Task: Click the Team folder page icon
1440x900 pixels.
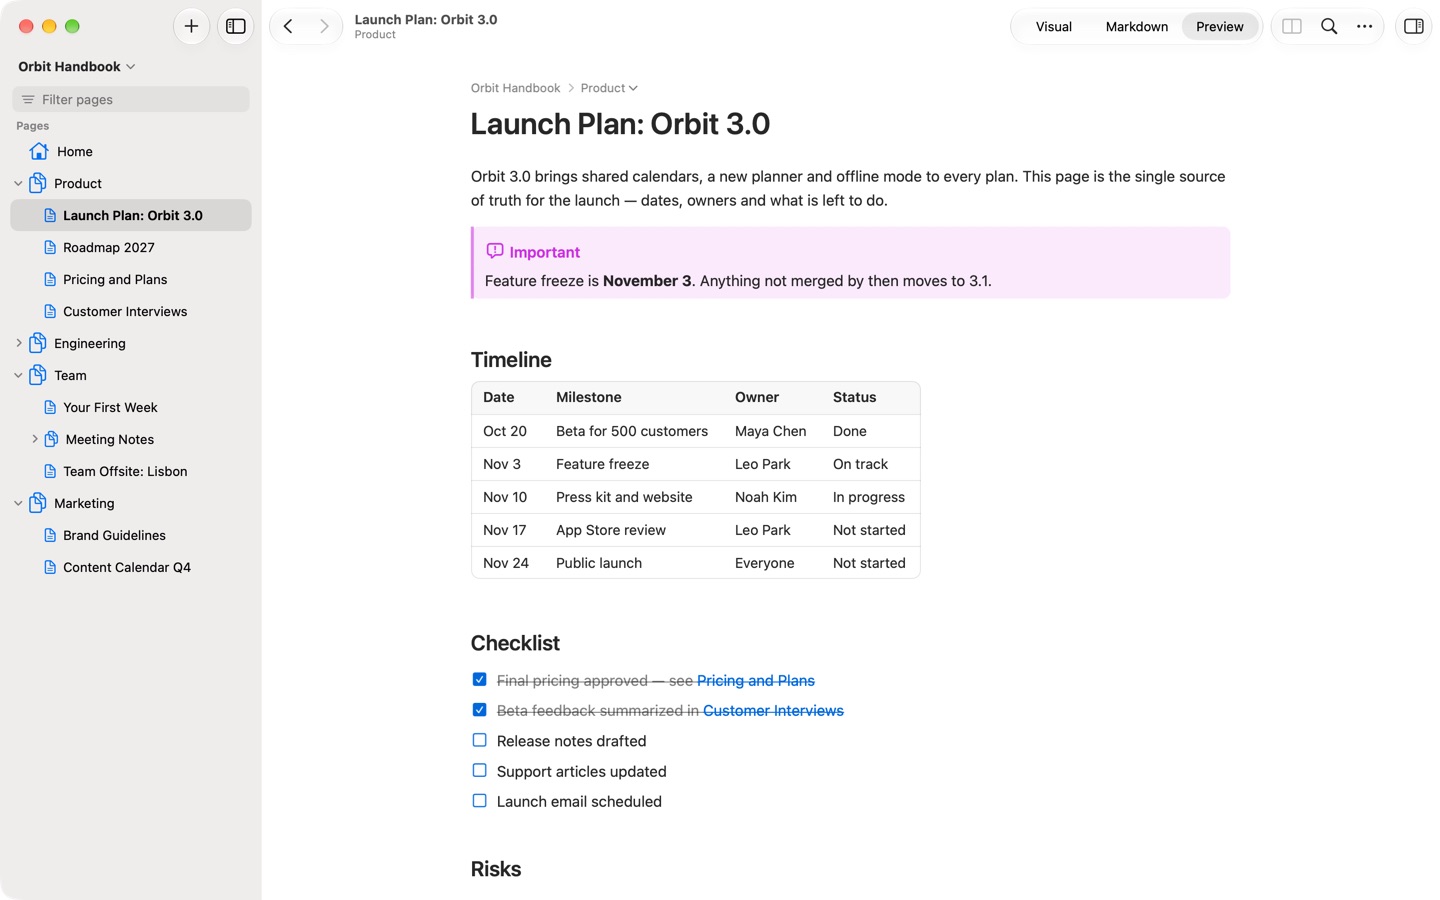Action: pos(38,375)
